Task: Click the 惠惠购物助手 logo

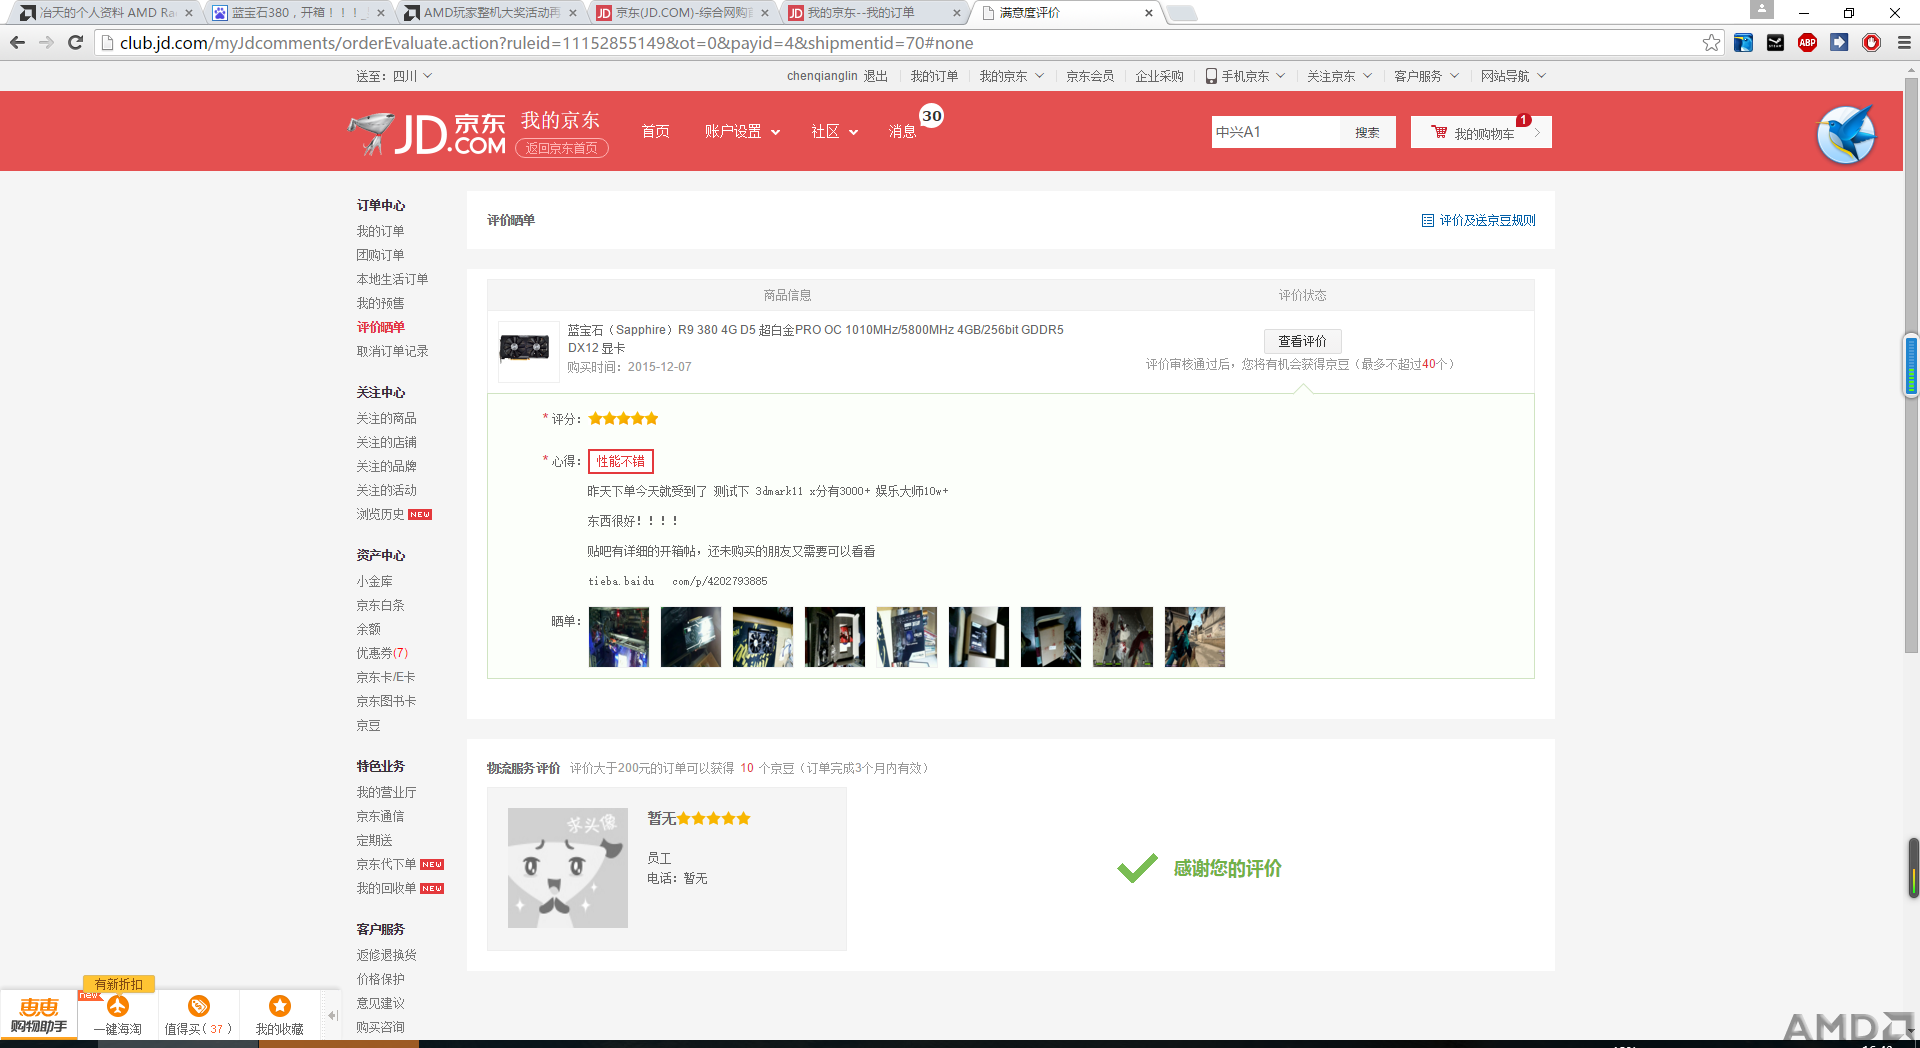Action: (39, 1015)
